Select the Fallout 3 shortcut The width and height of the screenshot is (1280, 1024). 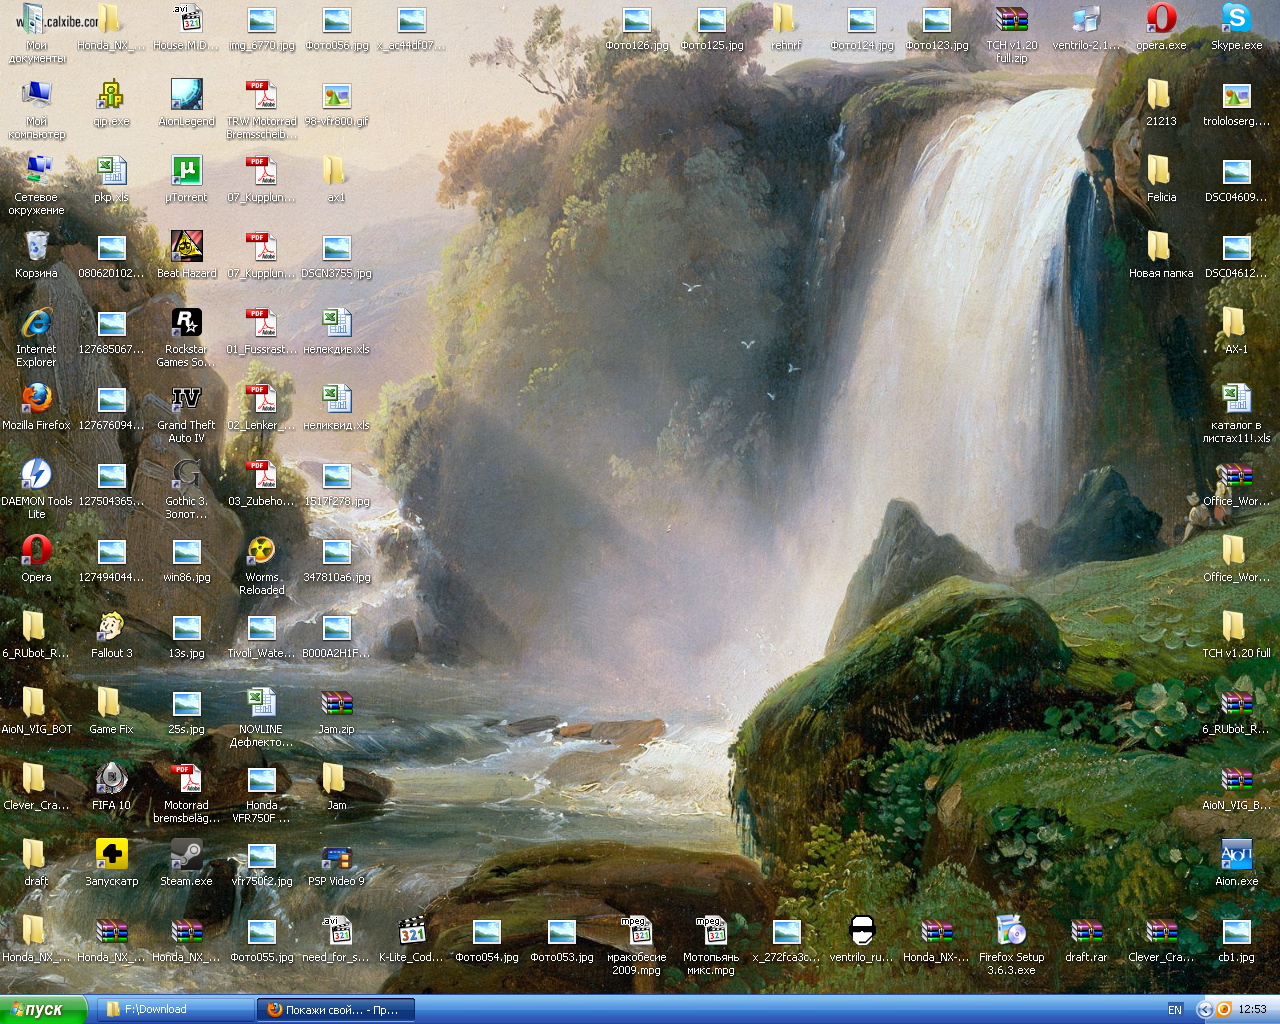pyautogui.click(x=111, y=628)
